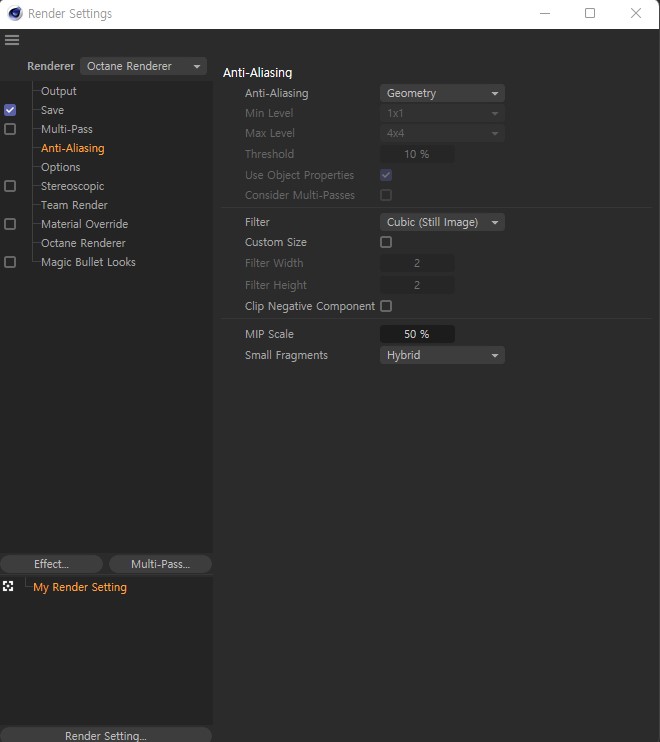Screen dimensions: 660x742
Task: Toggle Use Object Properties checkbox
Action: 386,175
